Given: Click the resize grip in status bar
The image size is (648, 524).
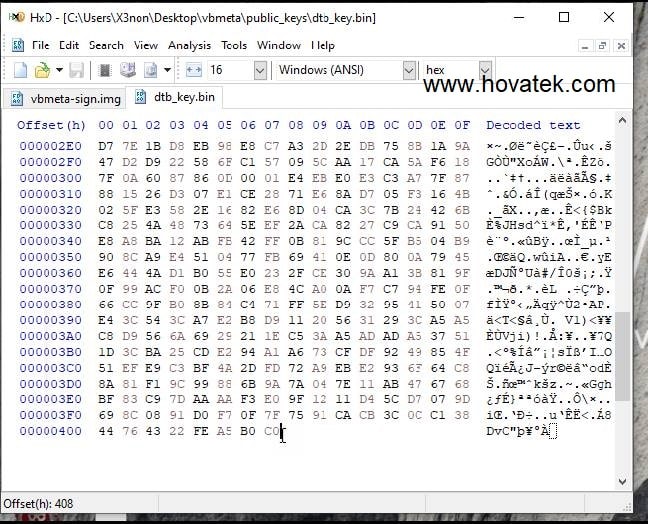Looking at the screenshot, I should [628, 507].
